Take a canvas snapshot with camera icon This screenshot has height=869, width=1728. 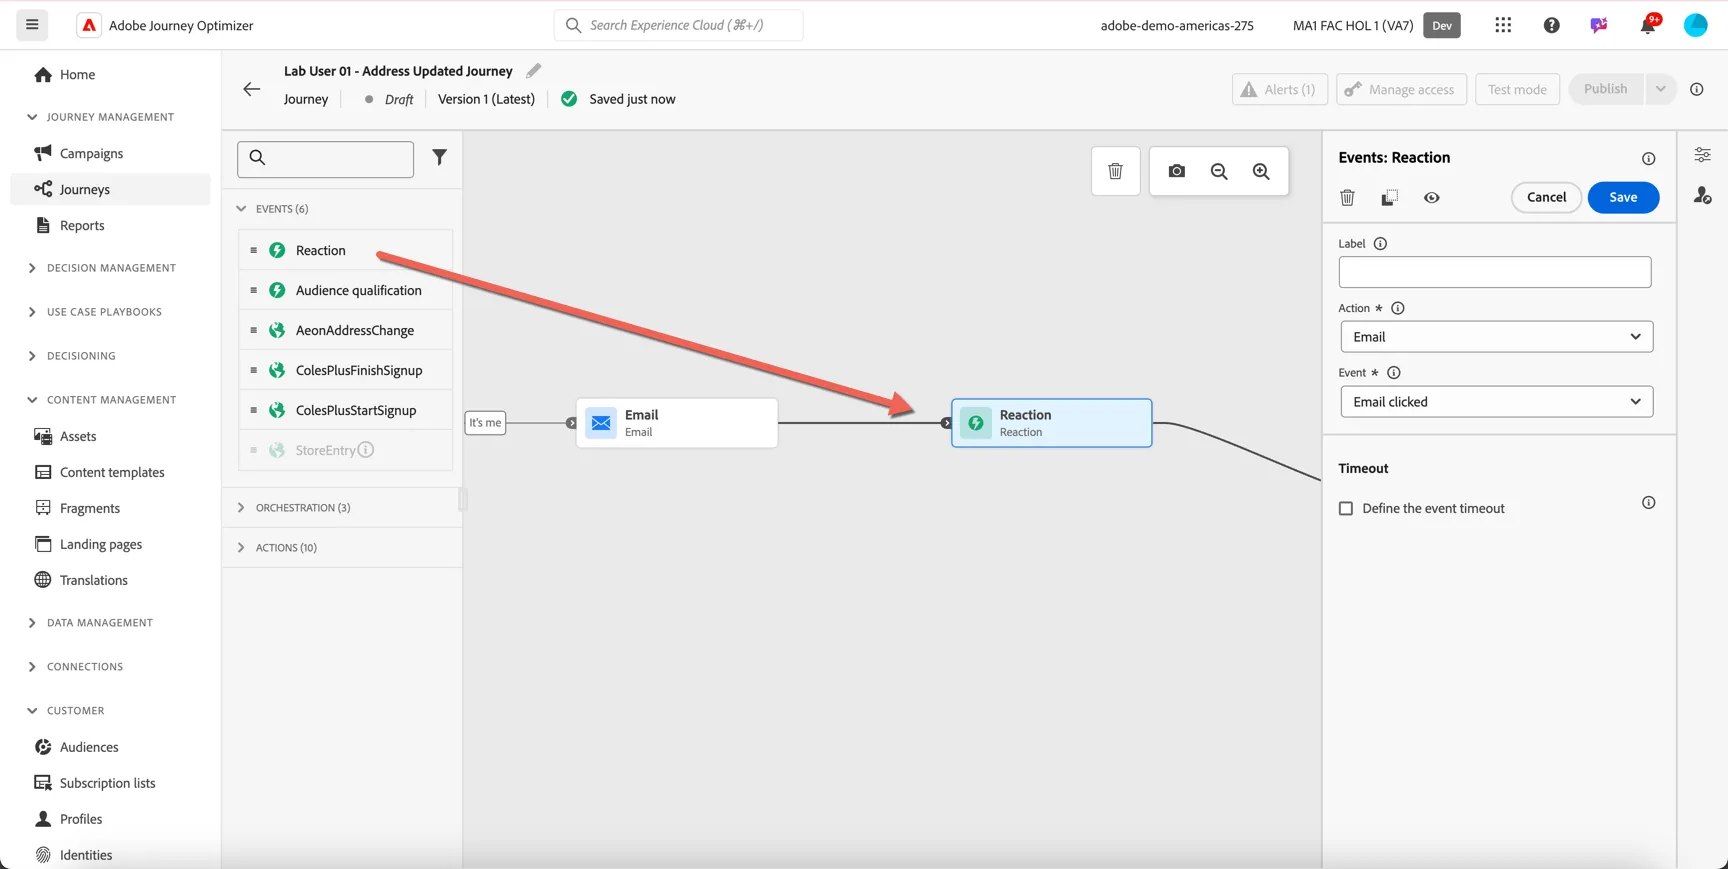click(x=1177, y=171)
